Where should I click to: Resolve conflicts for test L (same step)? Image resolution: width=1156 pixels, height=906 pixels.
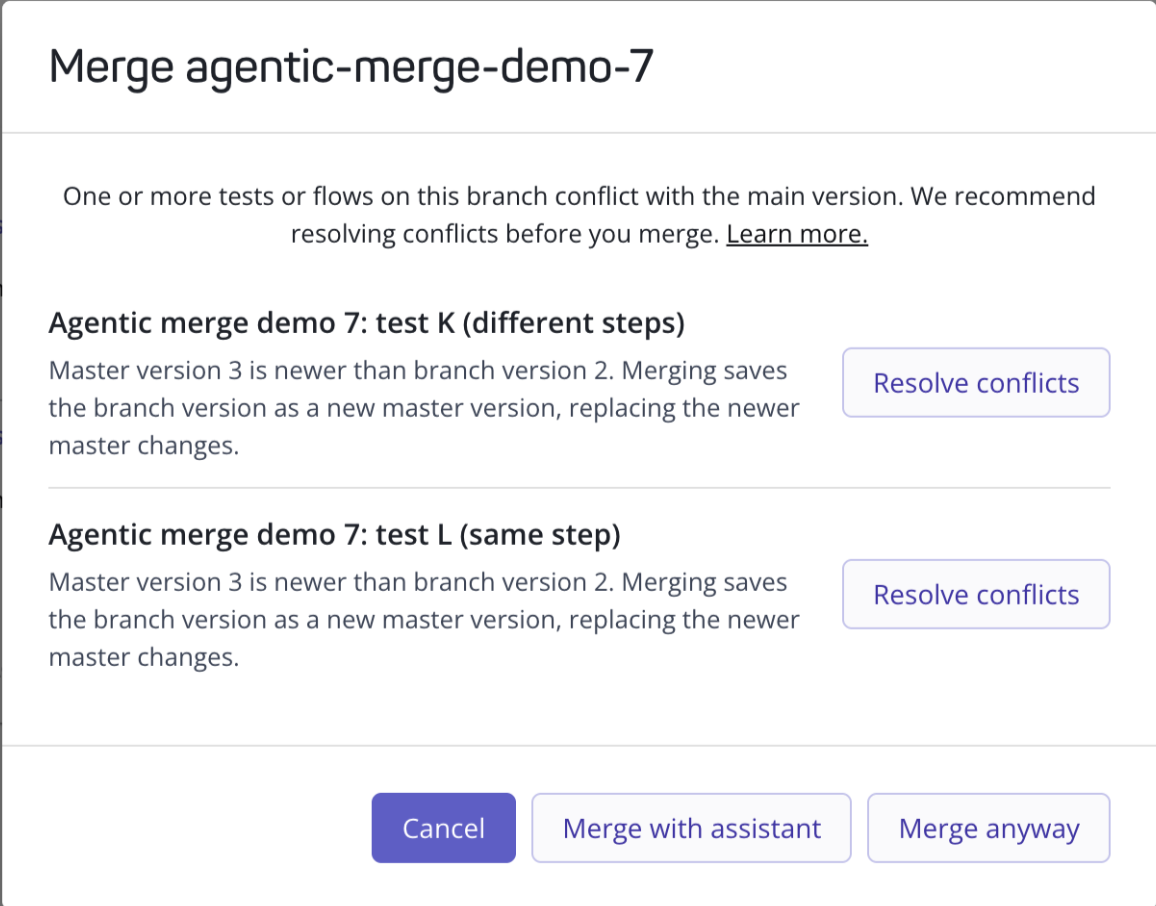(975, 594)
